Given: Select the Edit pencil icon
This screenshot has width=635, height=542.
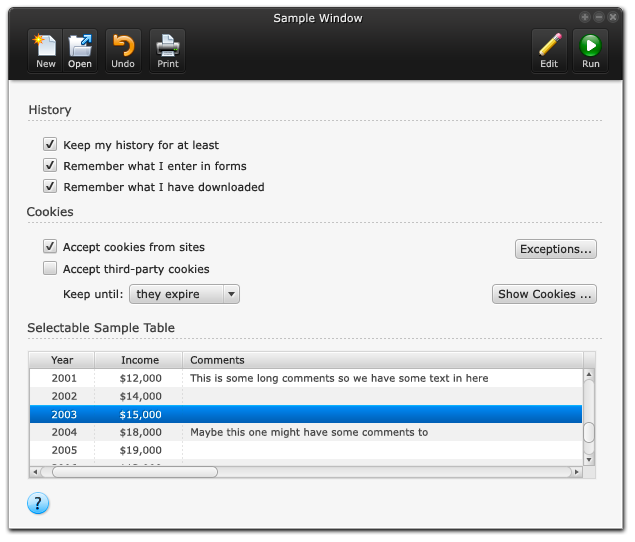Looking at the screenshot, I should coord(549,51).
